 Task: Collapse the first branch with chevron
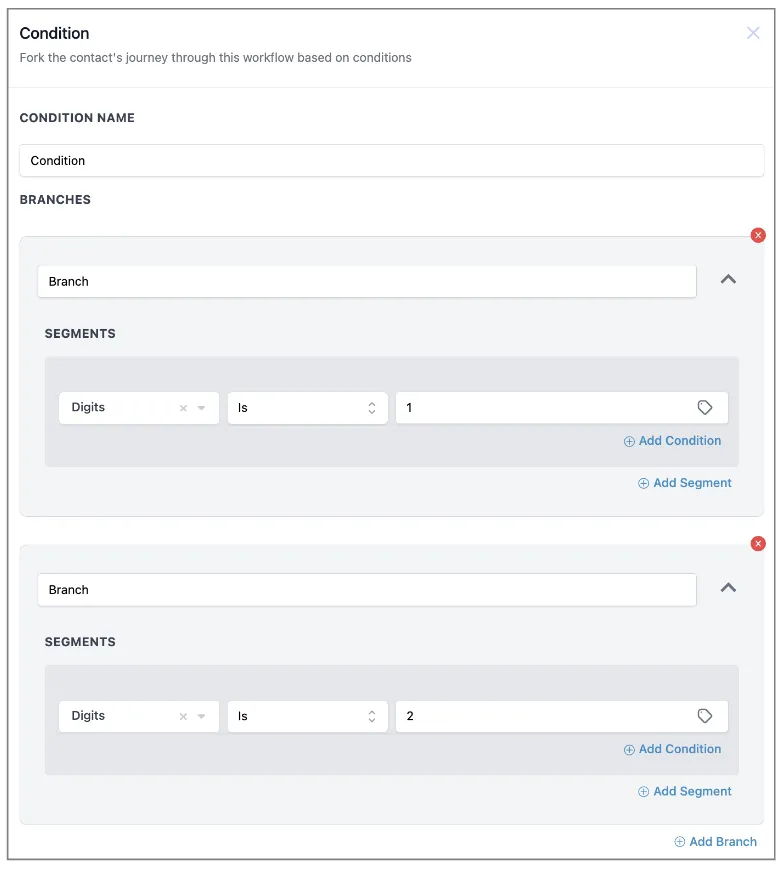click(728, 280)
